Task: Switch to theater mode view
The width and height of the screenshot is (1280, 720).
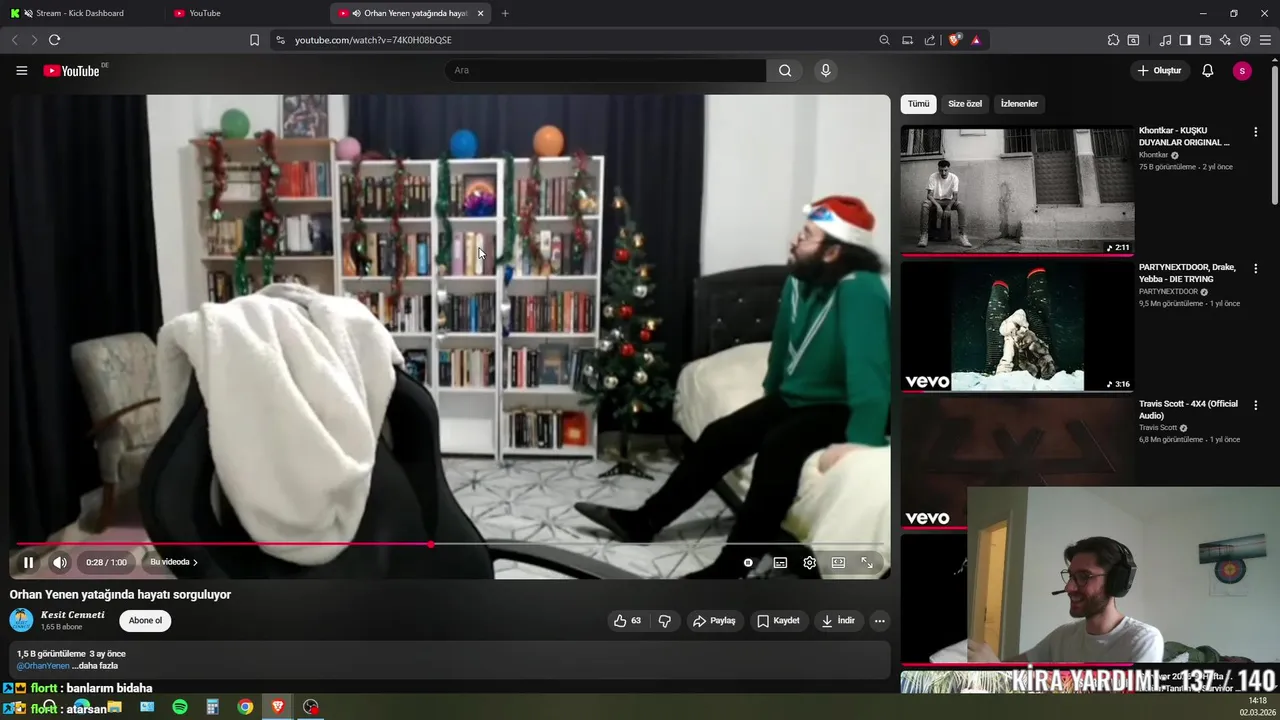Action: click(x=838, y=563)
